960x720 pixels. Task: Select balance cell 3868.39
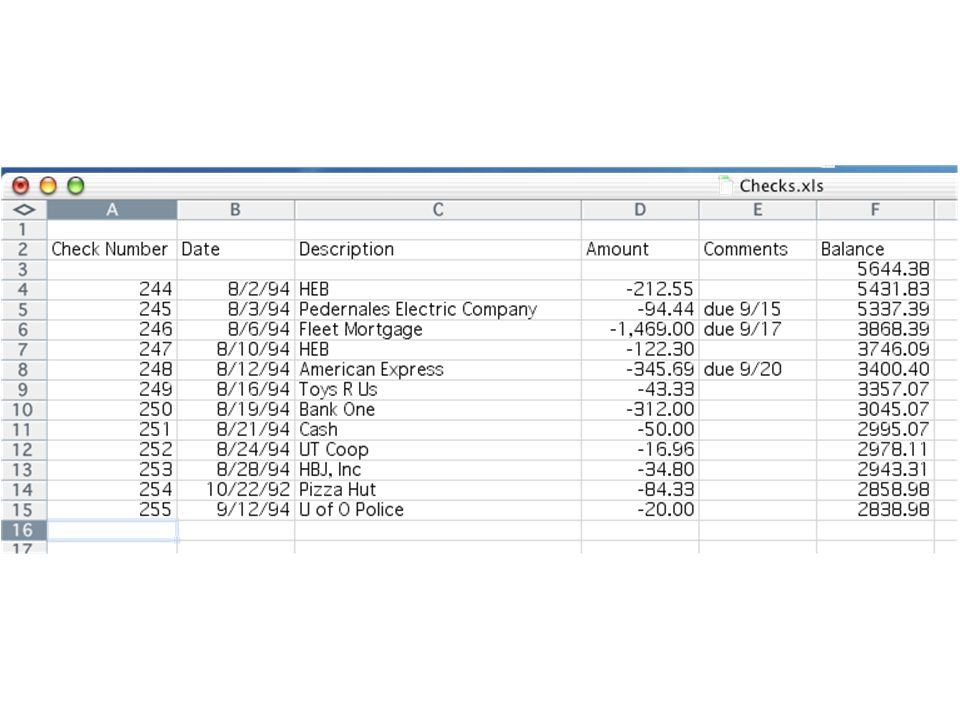click(875, 330)
